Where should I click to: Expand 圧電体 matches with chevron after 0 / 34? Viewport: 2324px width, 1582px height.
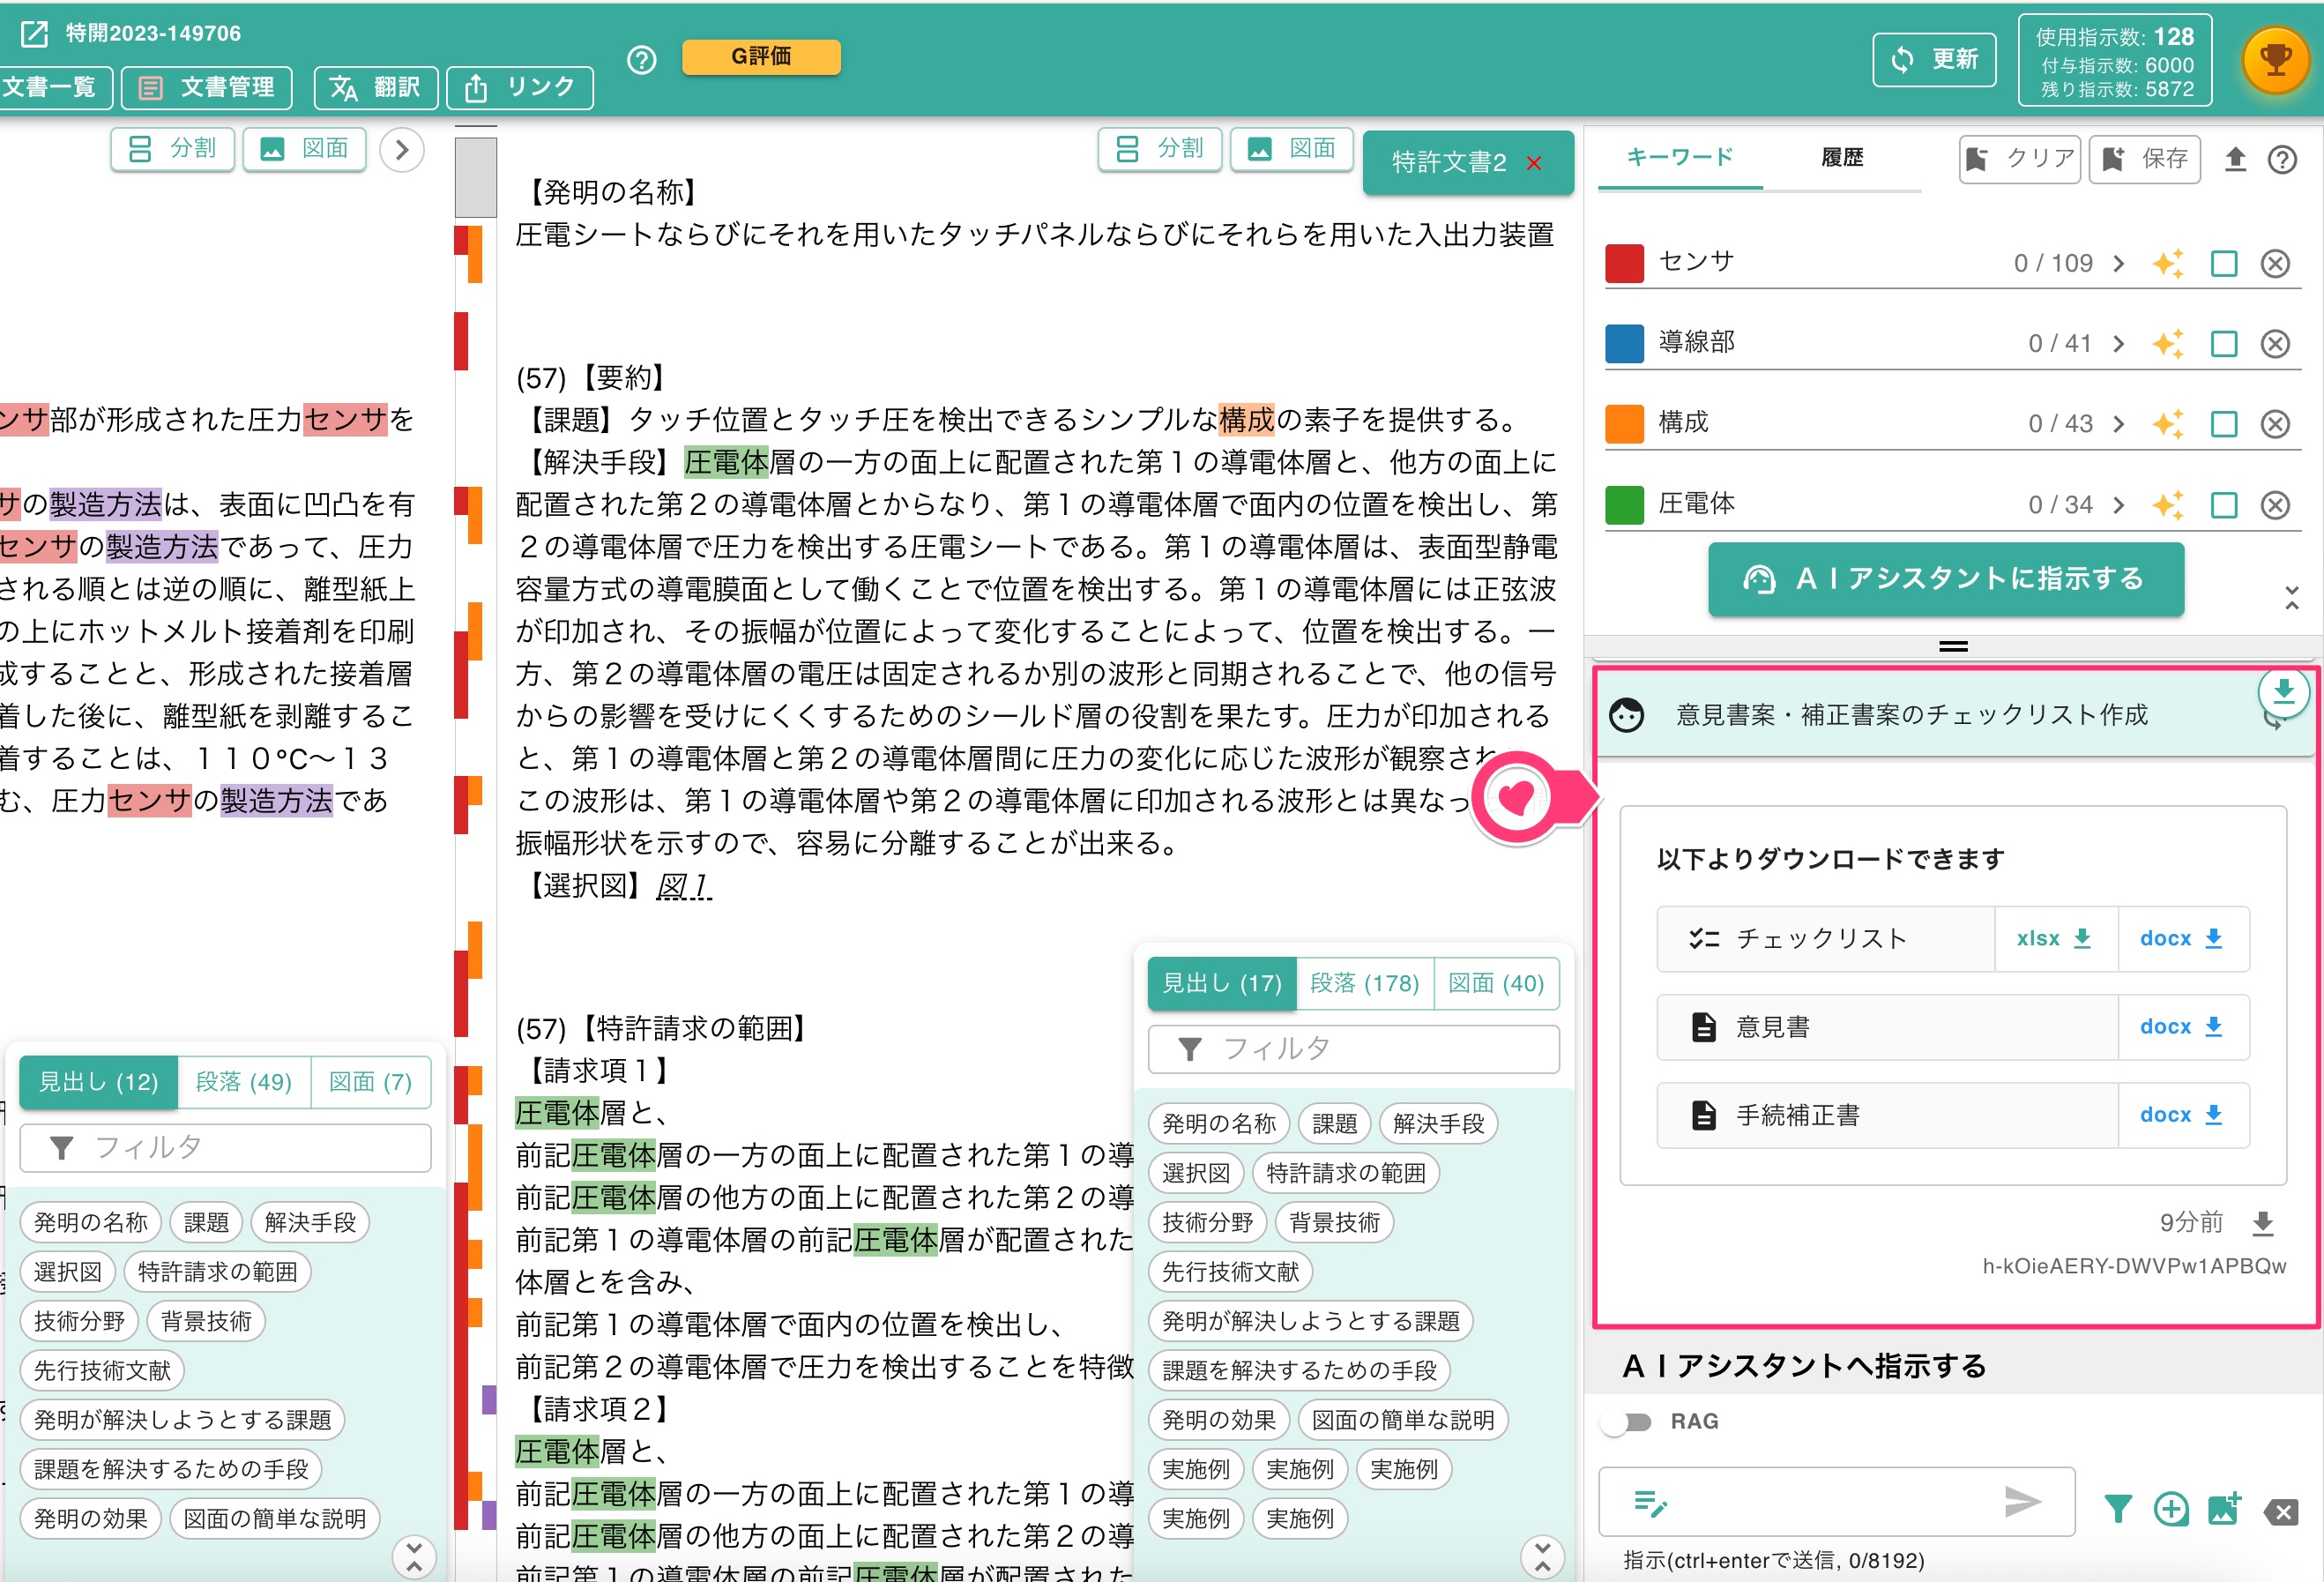[2118, 504]
